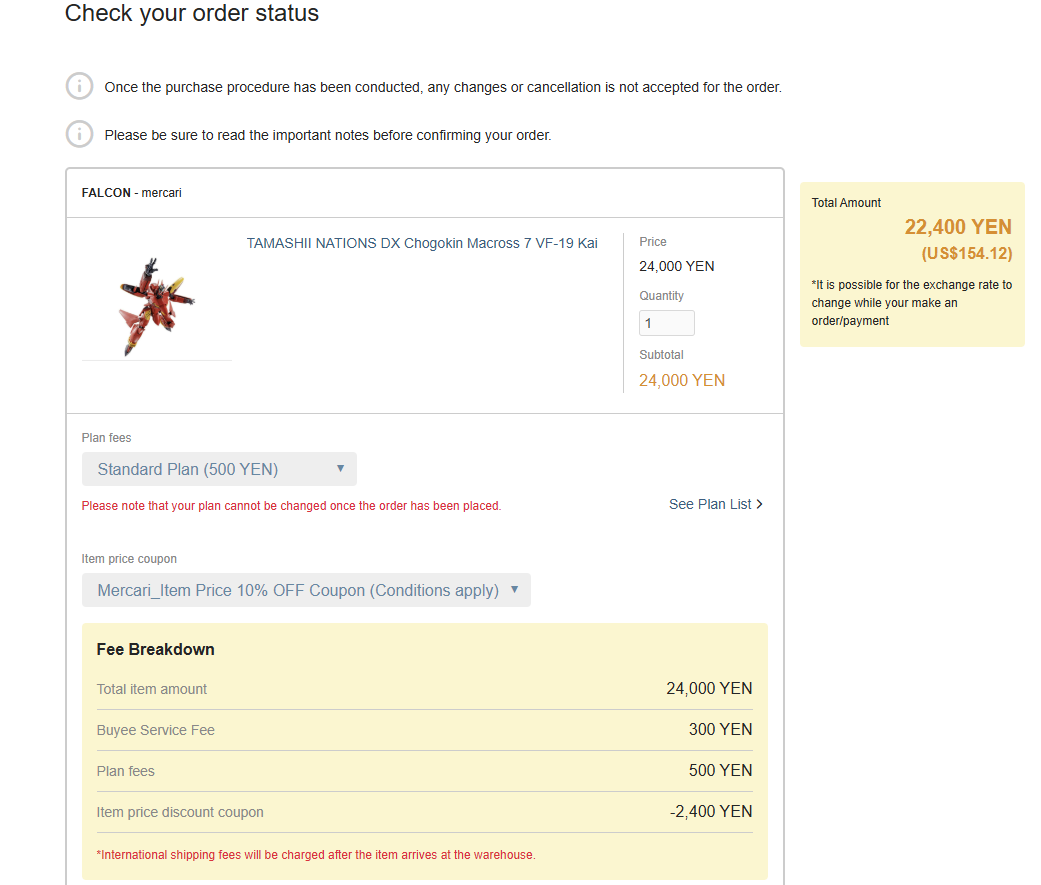Open the Standard Plan (500 YEN) dropdown
The height and width of the screenshot is (885, 1041).
click(x=218, y=469)
